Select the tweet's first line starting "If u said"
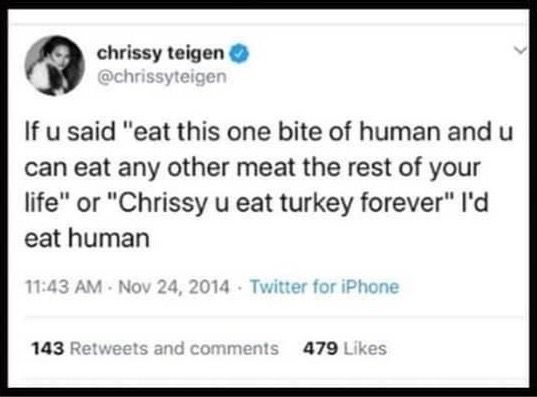 click(x=268, y=131)
